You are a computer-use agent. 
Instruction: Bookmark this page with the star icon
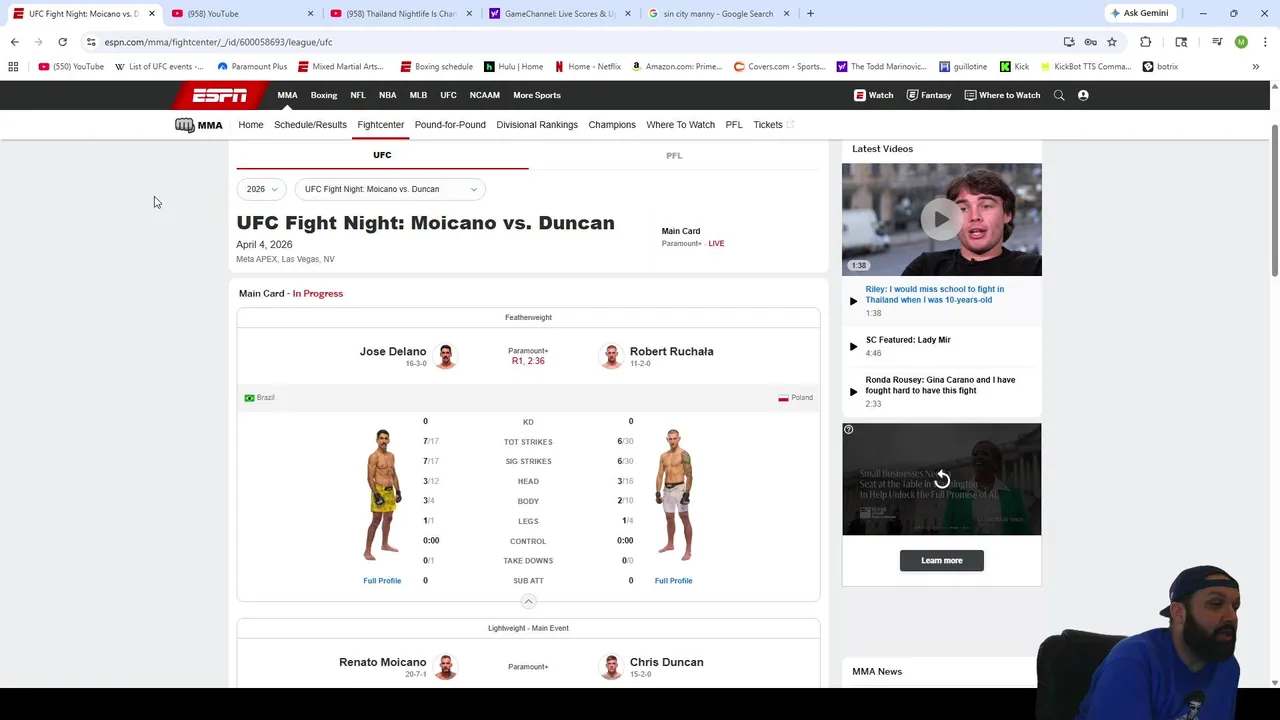click(x=1112, y=42)
